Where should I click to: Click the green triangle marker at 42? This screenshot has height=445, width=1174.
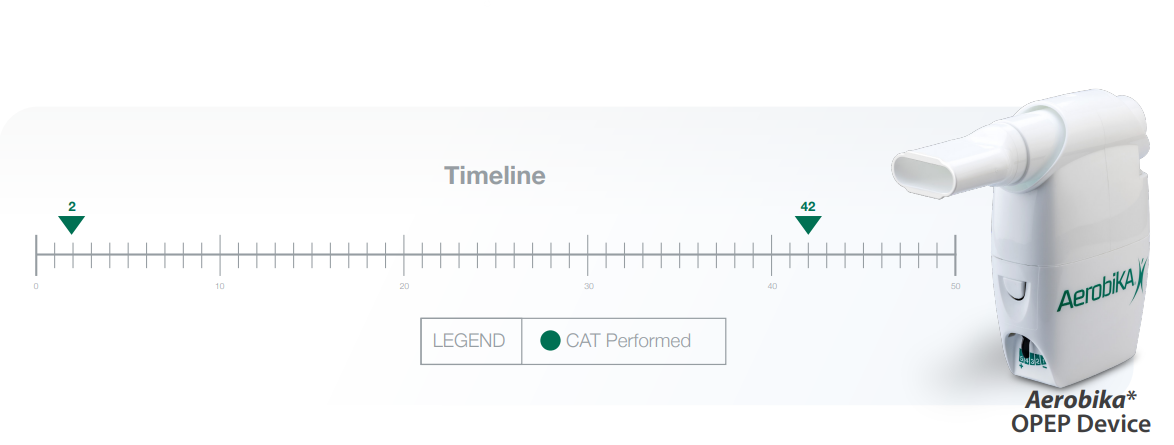pos(808,224)
